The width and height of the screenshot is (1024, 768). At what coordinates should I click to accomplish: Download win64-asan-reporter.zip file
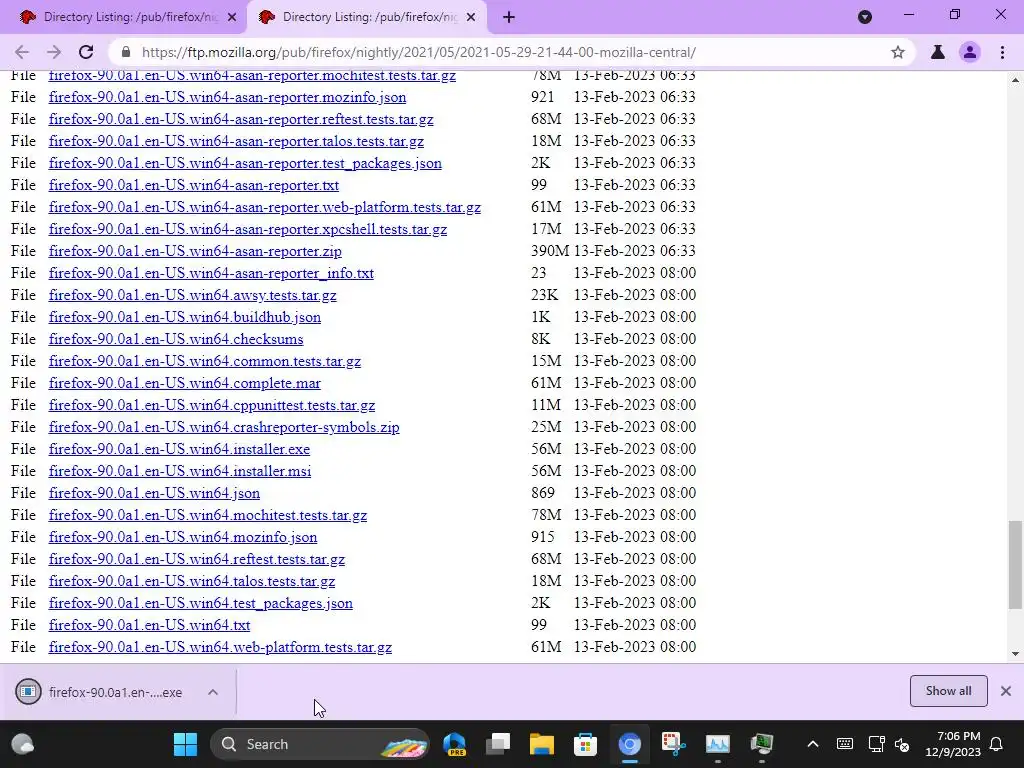click(195, 251)
